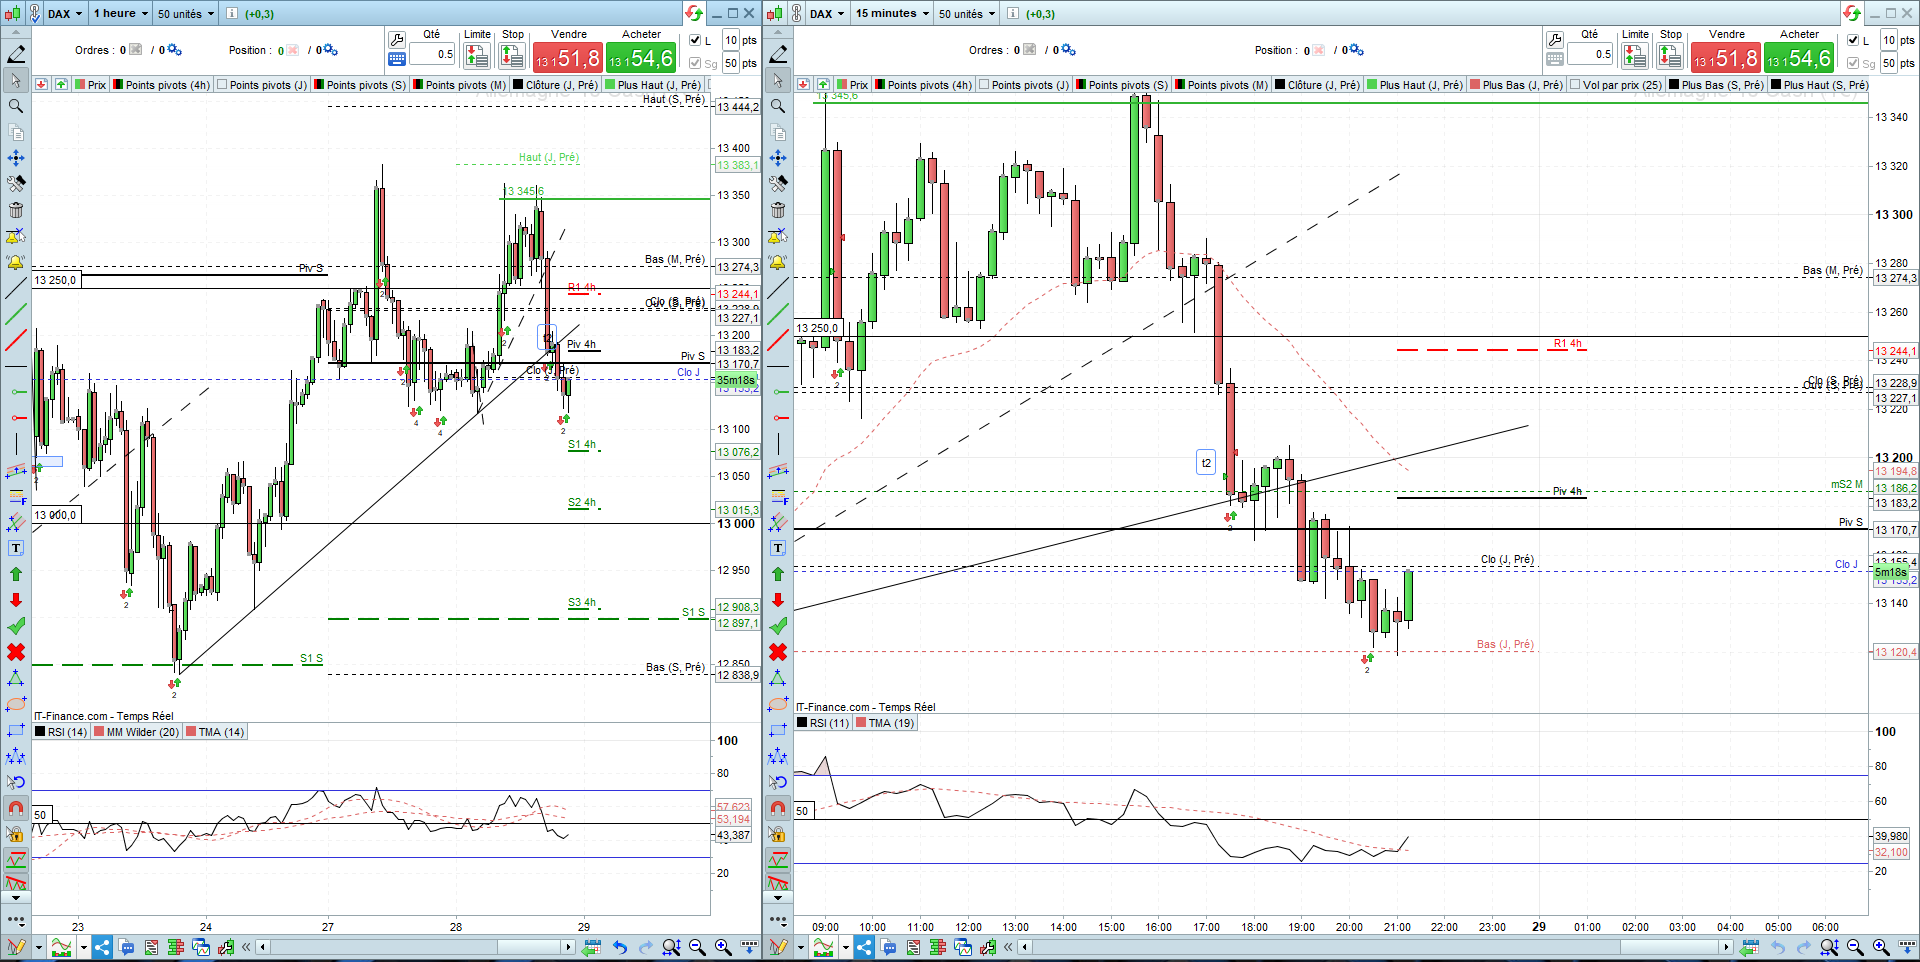Click the green check mark tool in left chart
Image resolution: width=1920 pixels, height=962 pixels.
click(16, 626)
